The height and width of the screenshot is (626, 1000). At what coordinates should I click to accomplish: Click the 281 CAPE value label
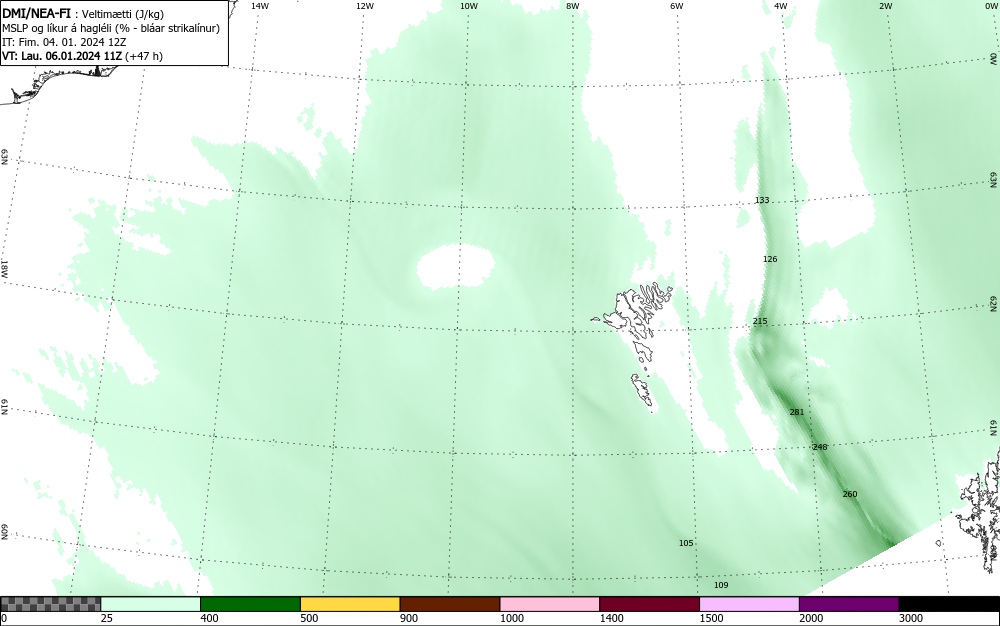tap(797, 412)
